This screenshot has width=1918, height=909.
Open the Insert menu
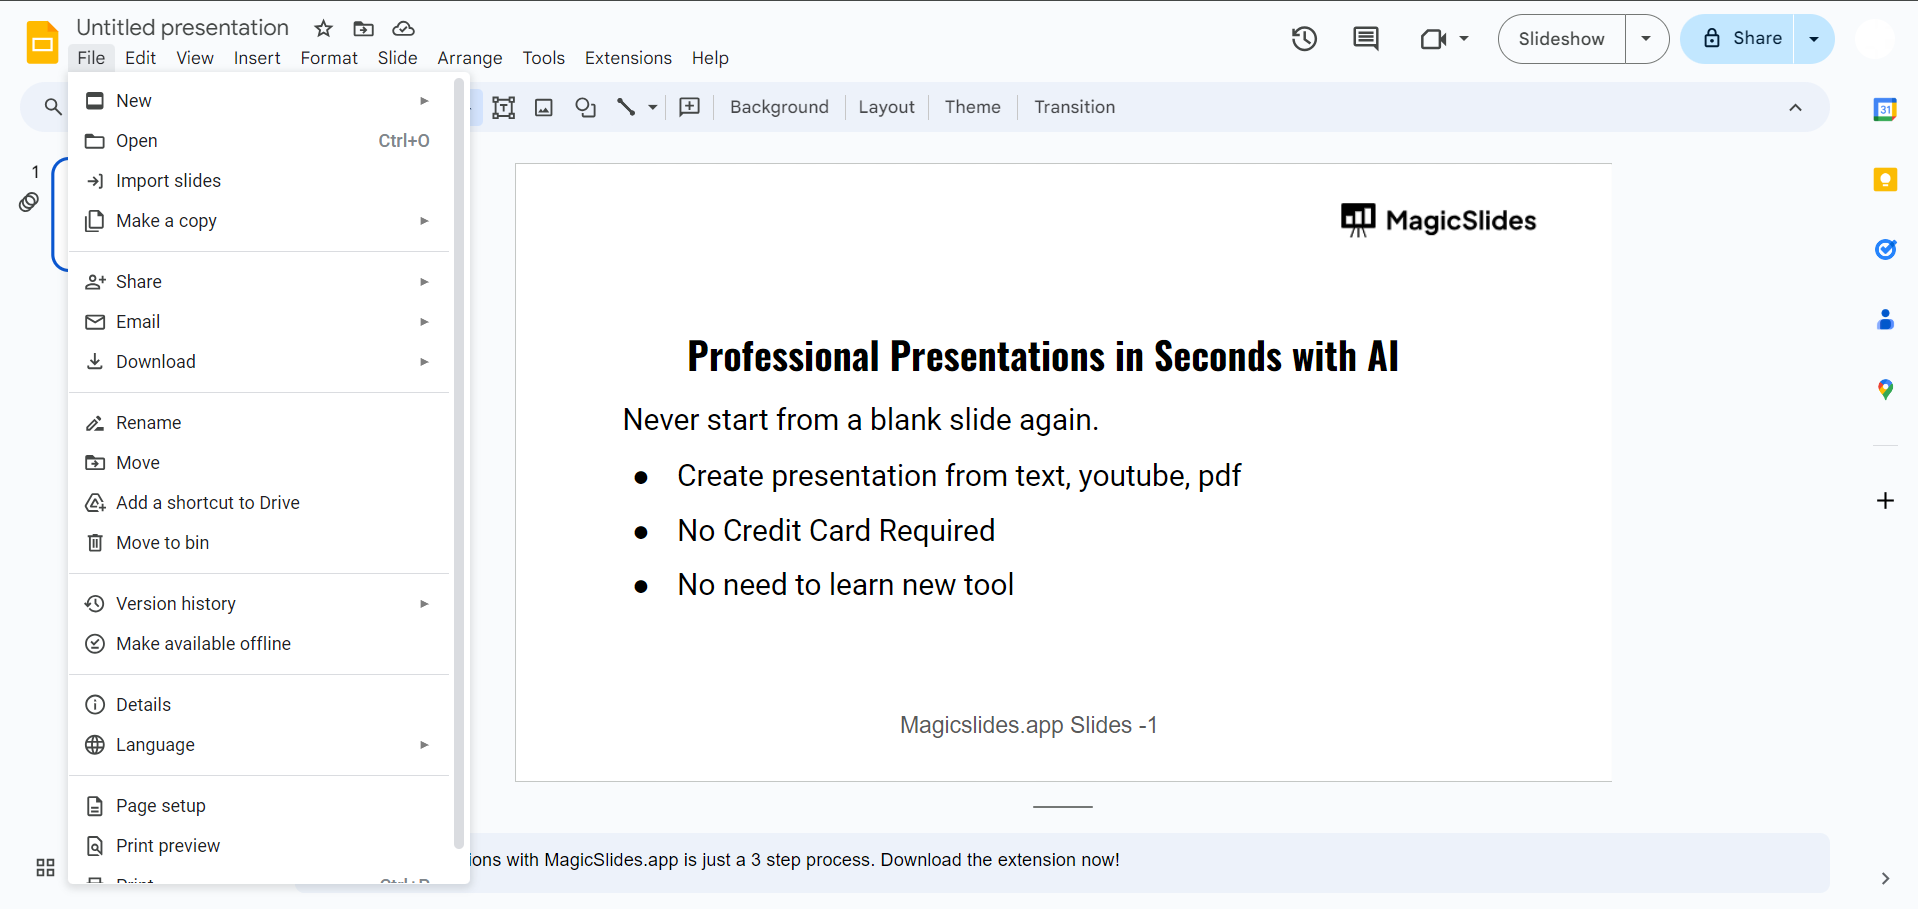[257, 58]
